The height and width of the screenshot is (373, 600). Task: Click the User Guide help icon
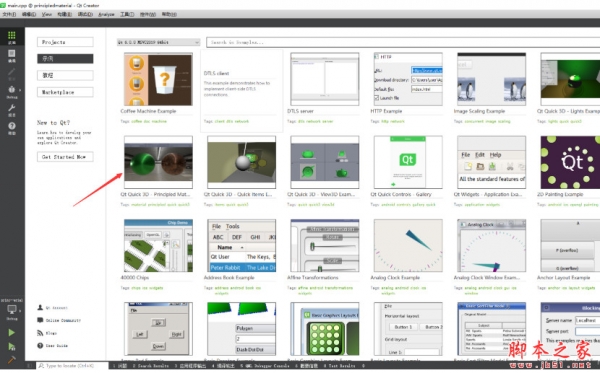(x=40, y=345)
